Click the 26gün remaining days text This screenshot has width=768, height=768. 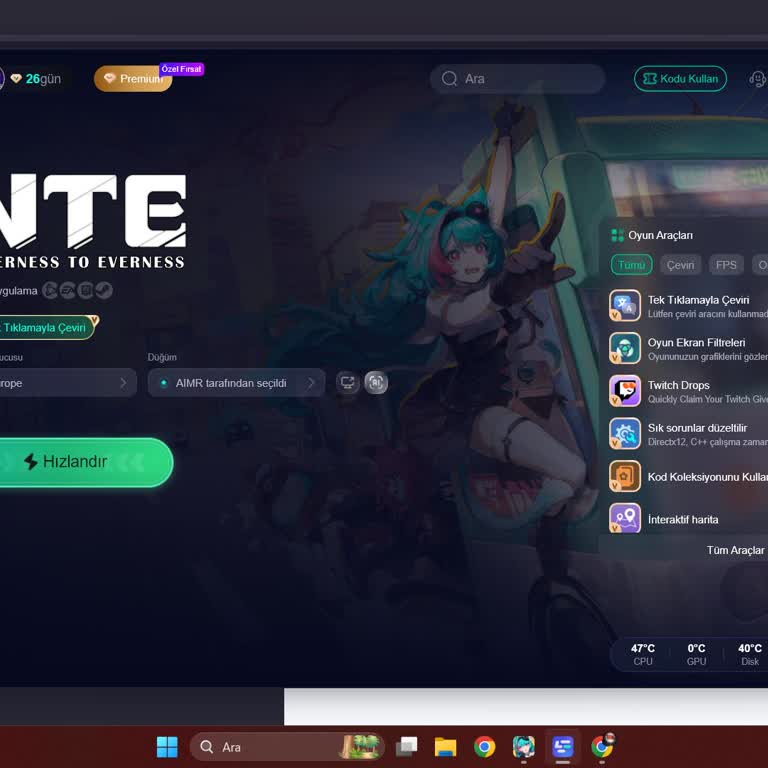(43, 78)
